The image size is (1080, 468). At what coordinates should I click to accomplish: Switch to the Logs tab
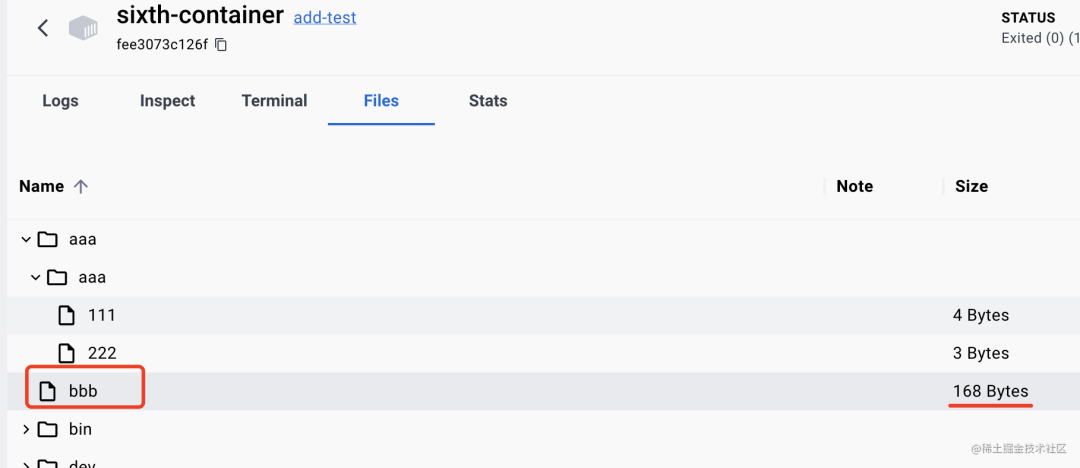(x=60, y=101)
